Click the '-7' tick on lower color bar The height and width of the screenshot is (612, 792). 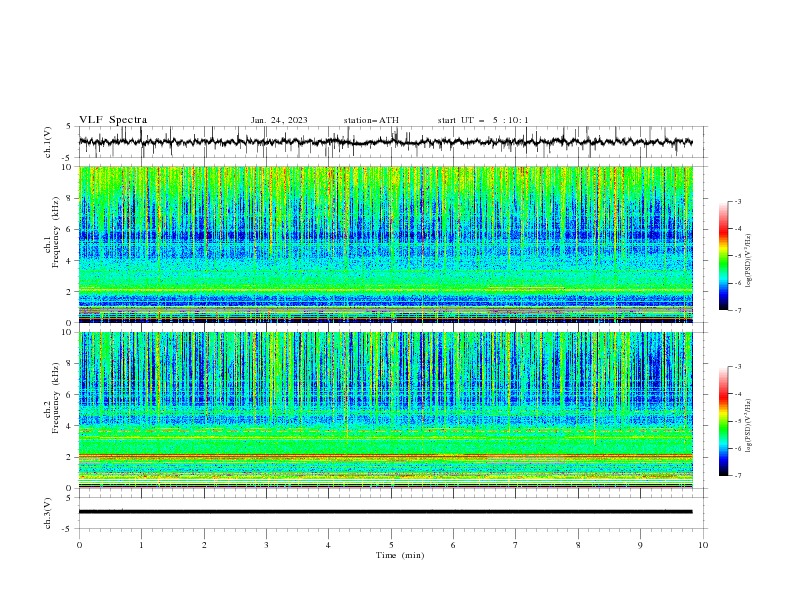[738, 476]
